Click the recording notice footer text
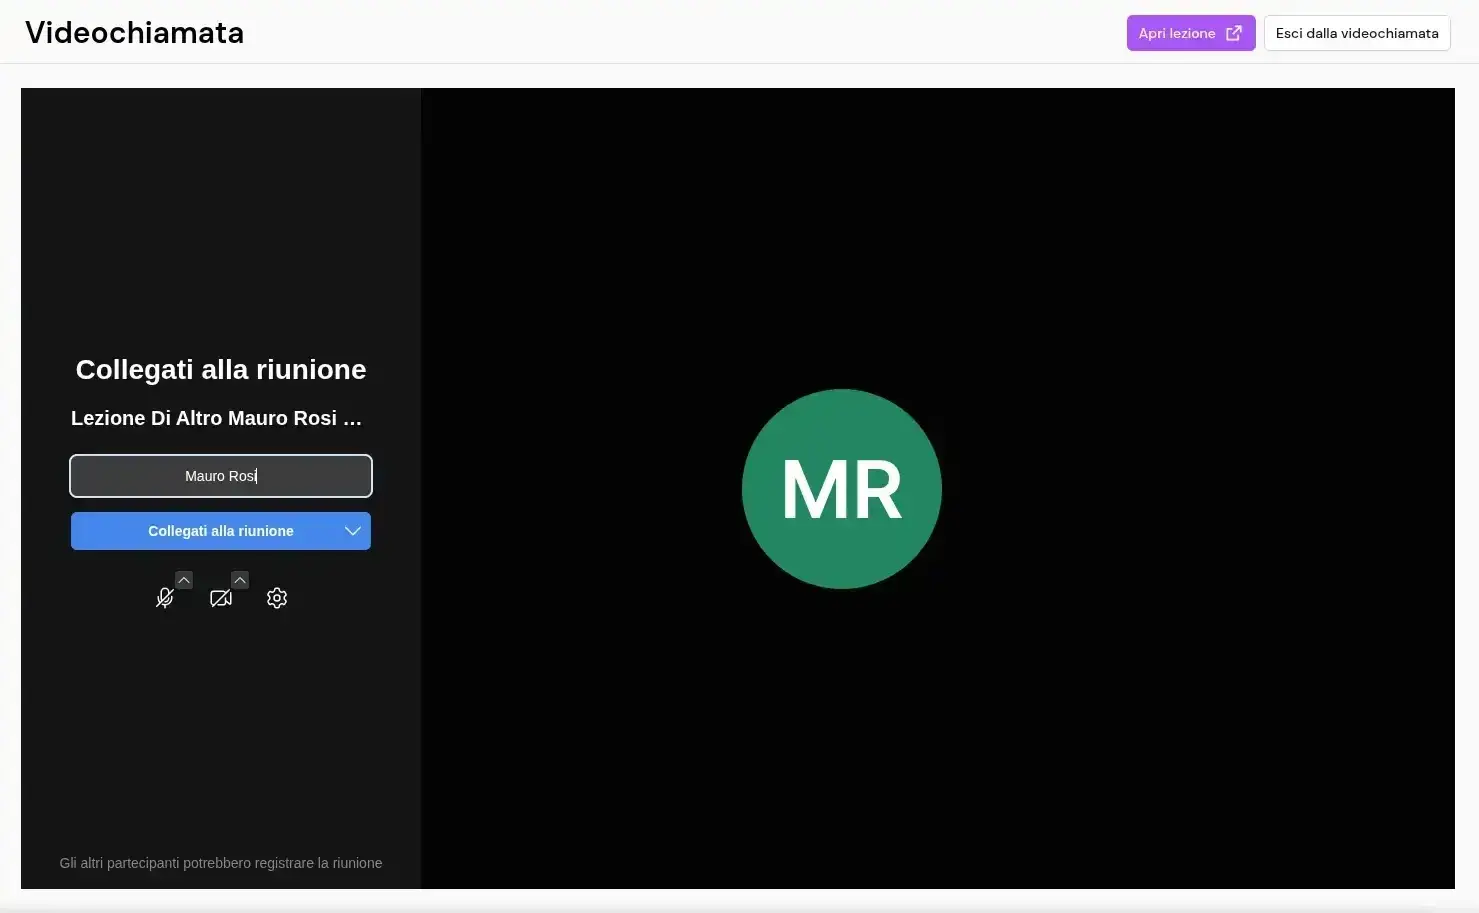Viewport: 1479px width, 913px height. coord(220,863)
